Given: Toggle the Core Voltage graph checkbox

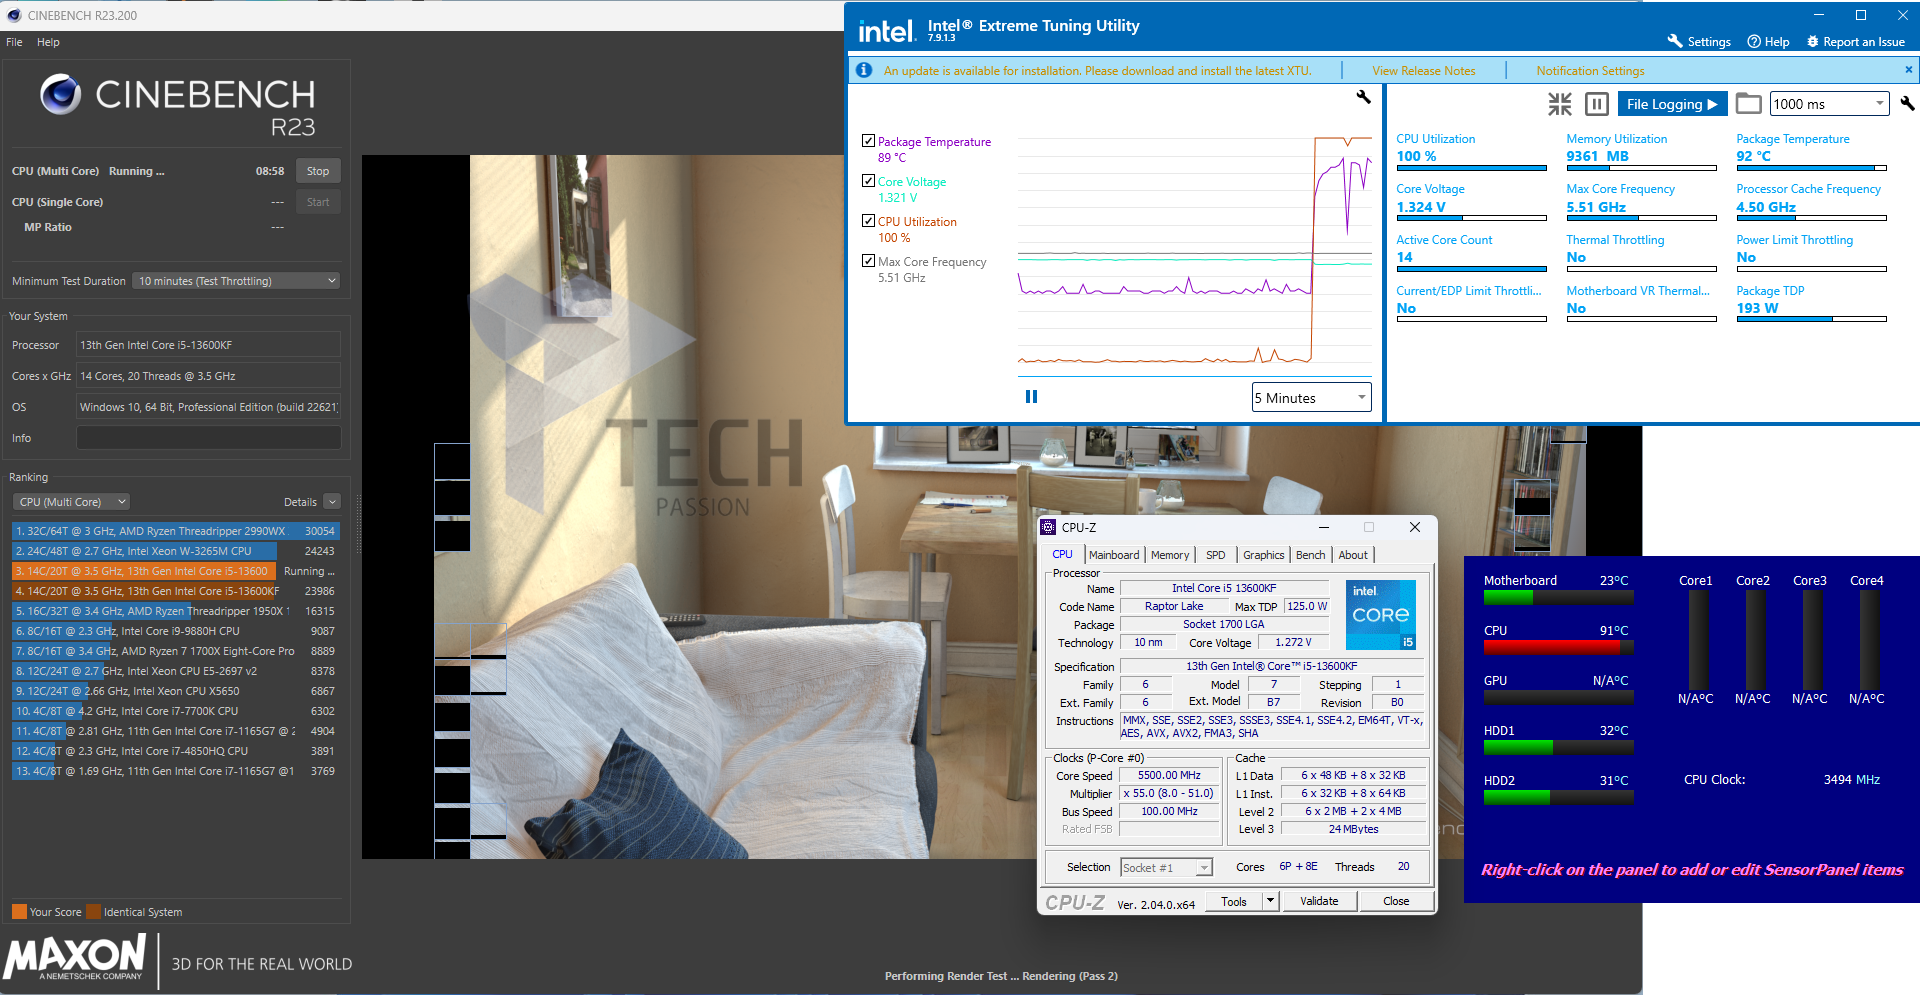Looking at the screenshot, I should click(868, 181).
